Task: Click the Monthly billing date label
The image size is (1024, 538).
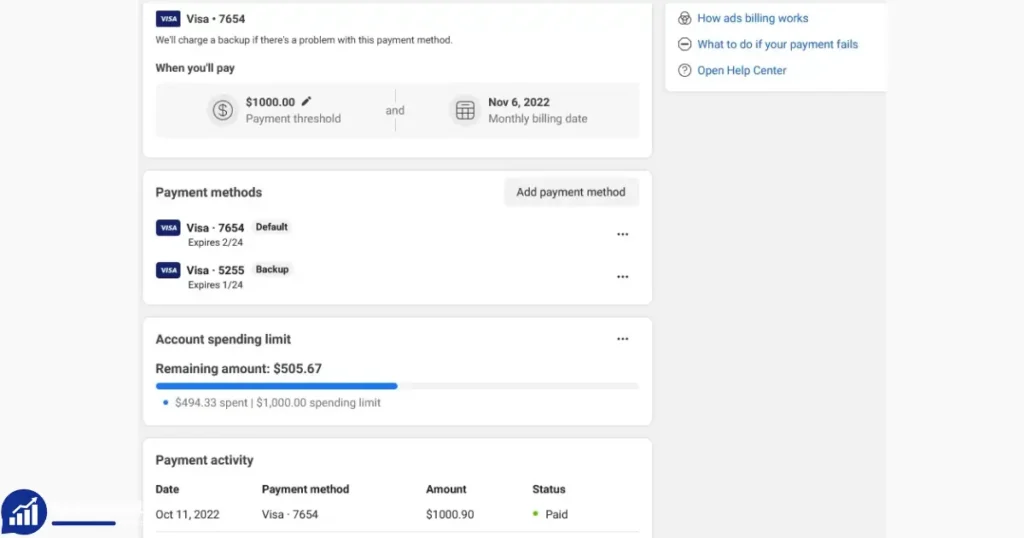Action: coord(537,119)
